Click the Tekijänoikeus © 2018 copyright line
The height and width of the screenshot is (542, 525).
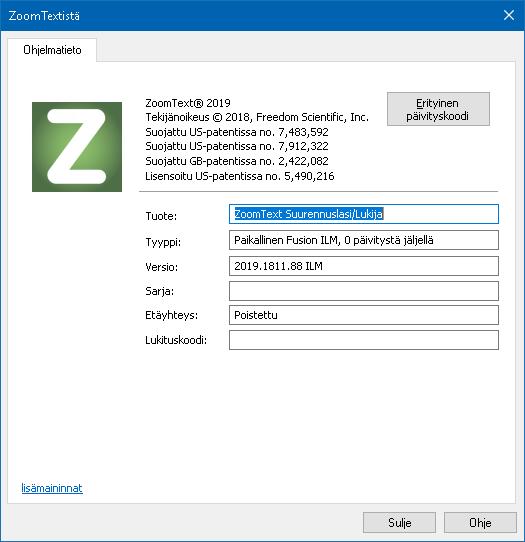click(257, 118)
